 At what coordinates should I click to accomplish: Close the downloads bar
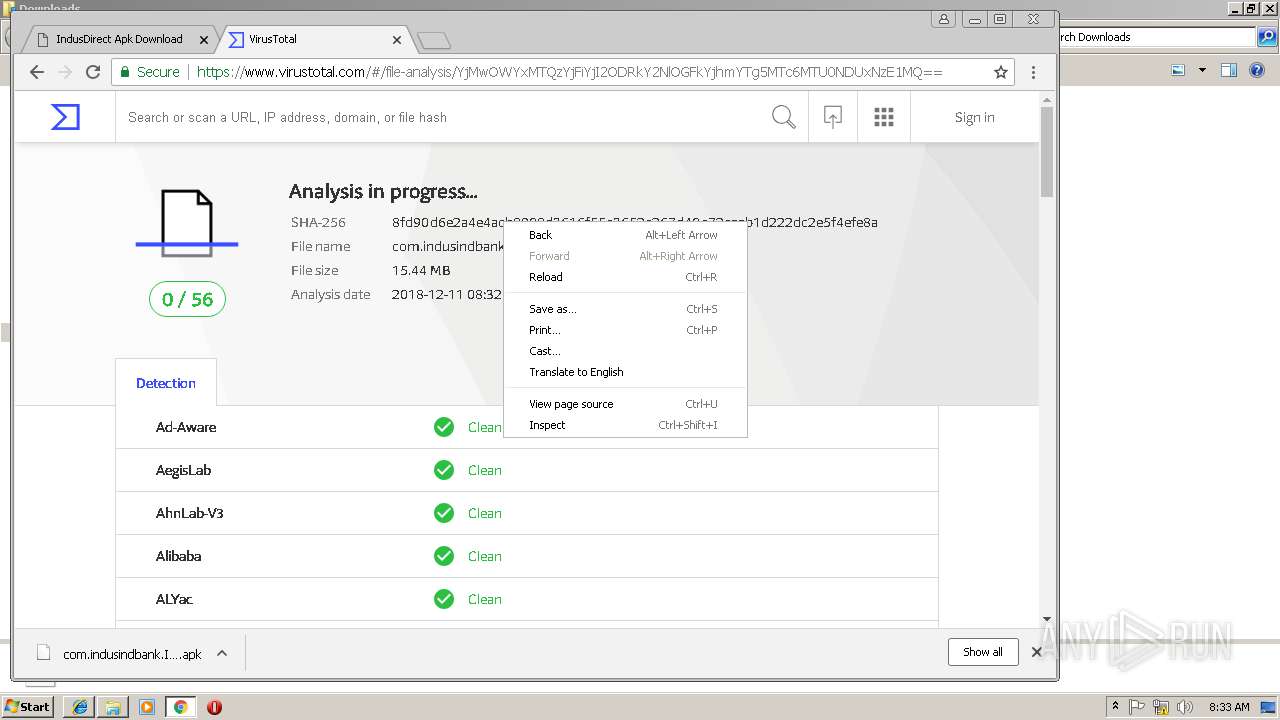pyautogui.click(x=1036, y=652)
